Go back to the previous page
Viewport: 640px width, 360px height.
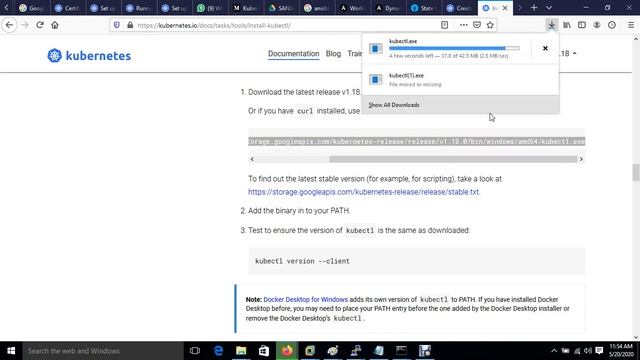pyautogui.click(x=9, y=25)
